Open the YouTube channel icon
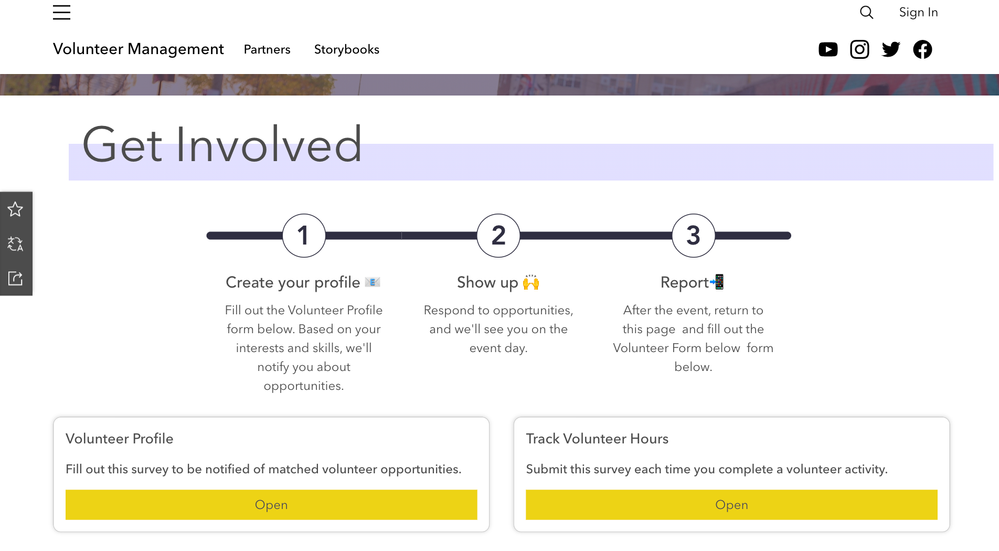Screen dimensions: 999x551 coord(828,49)
